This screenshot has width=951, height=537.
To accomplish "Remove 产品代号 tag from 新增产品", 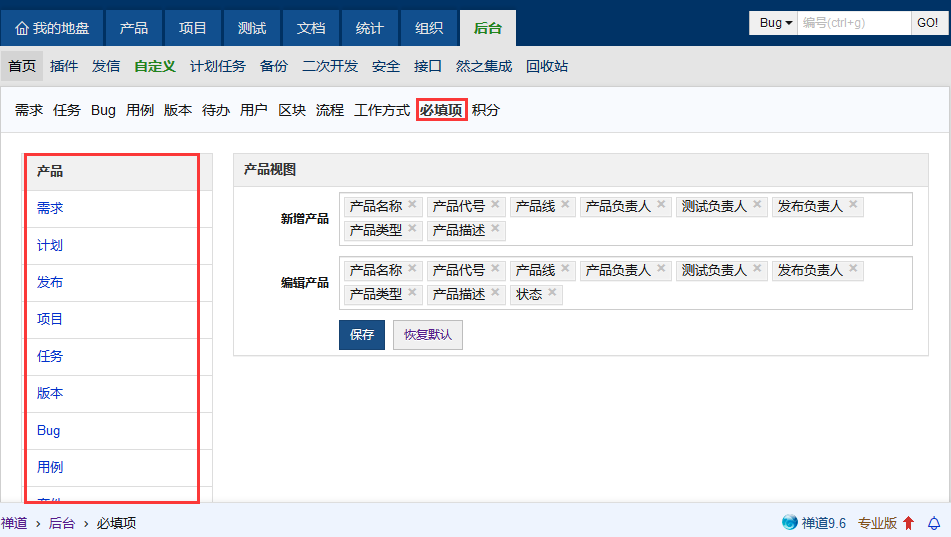I will click(x=495, y=204).
